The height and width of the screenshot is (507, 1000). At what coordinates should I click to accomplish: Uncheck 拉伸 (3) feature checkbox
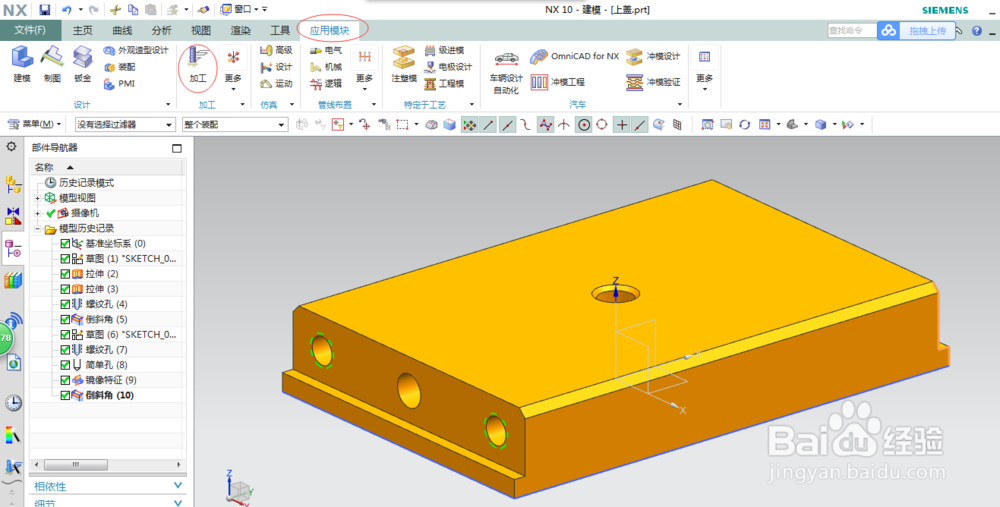(x=65, y=290)
